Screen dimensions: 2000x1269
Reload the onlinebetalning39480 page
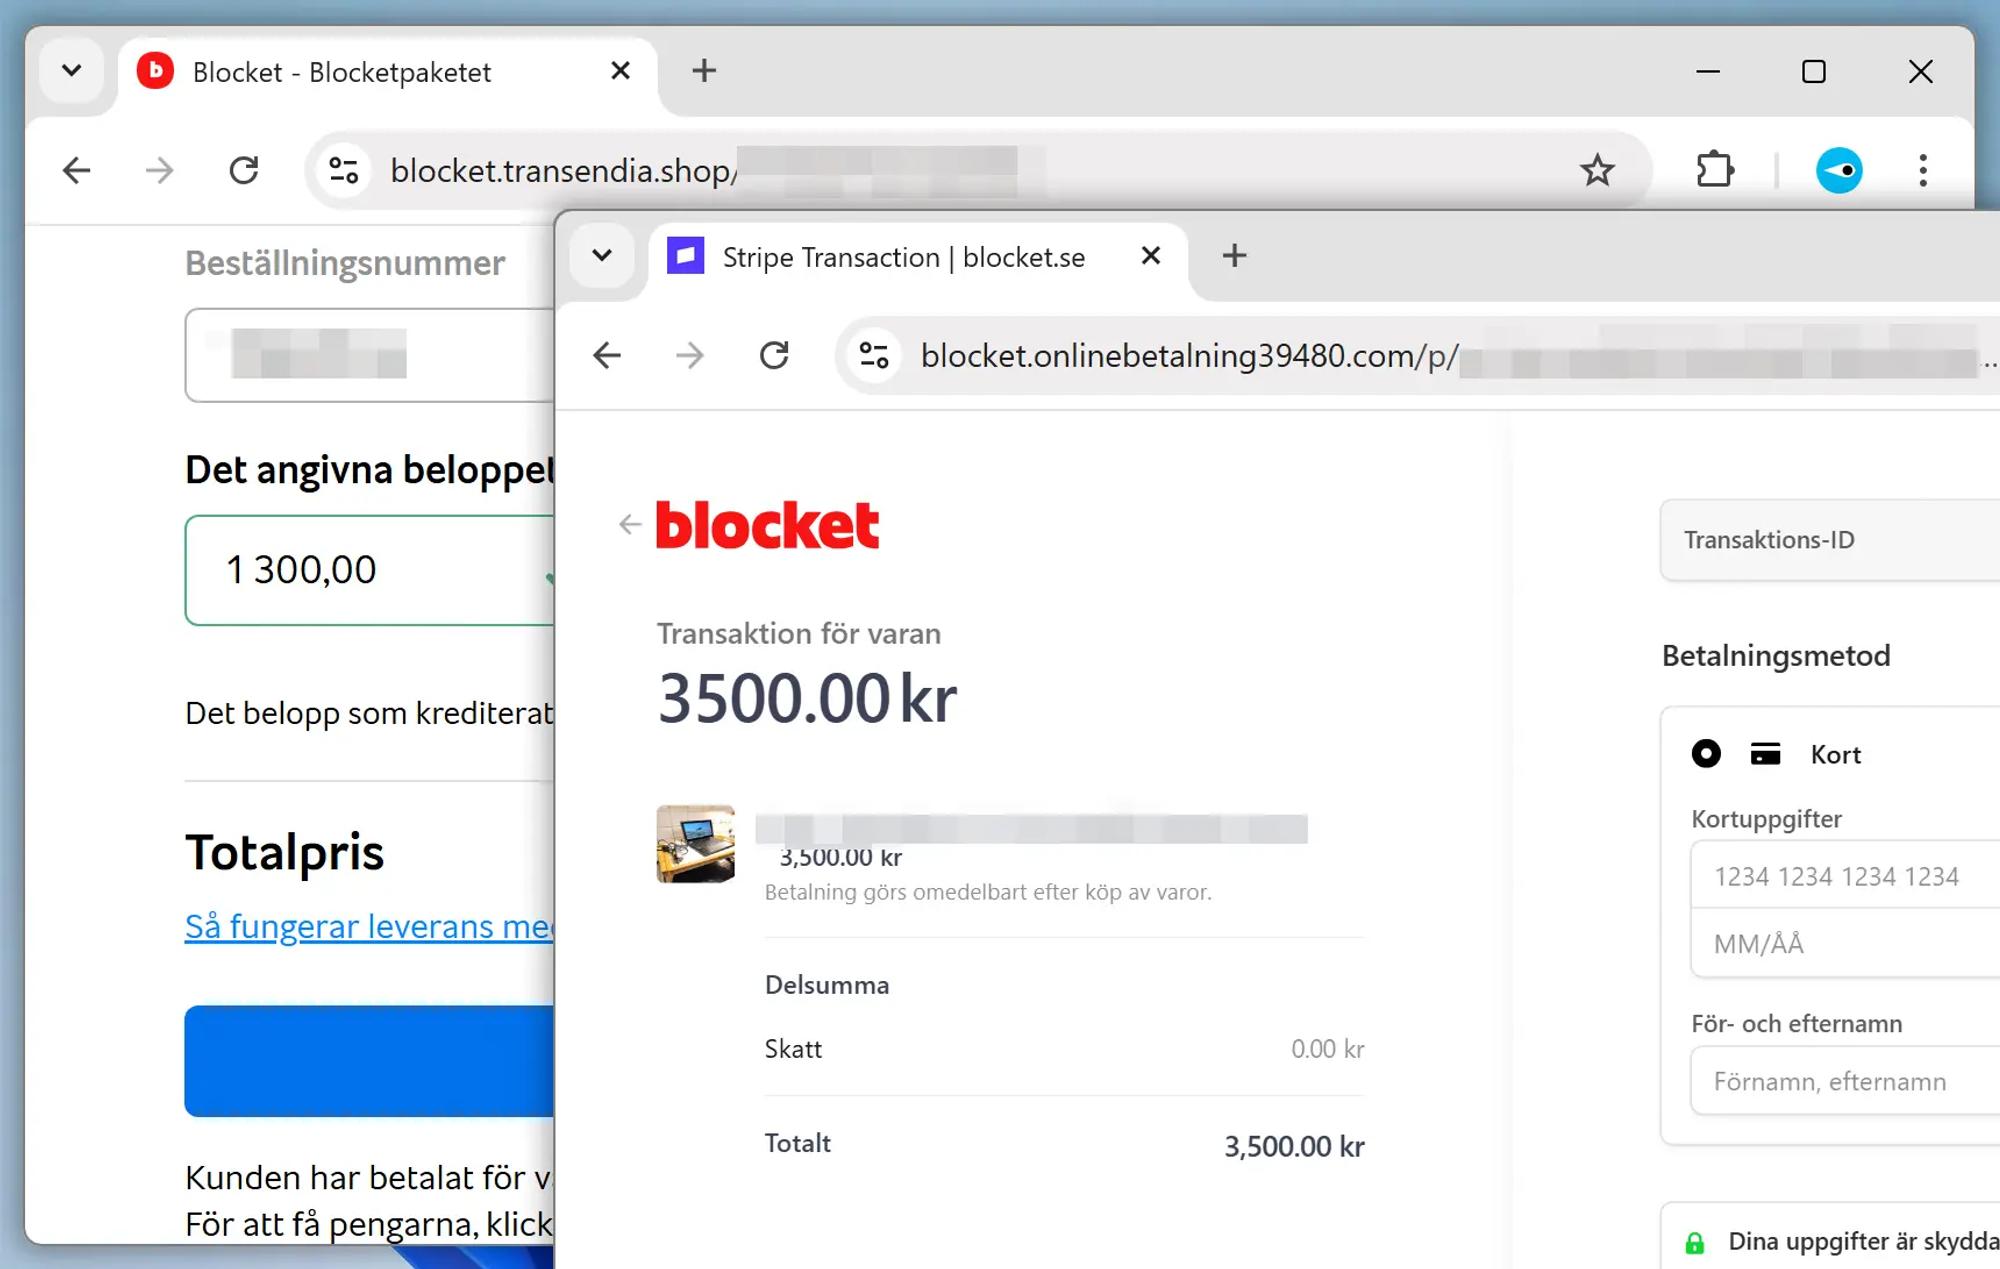click(x=774, y=355)
